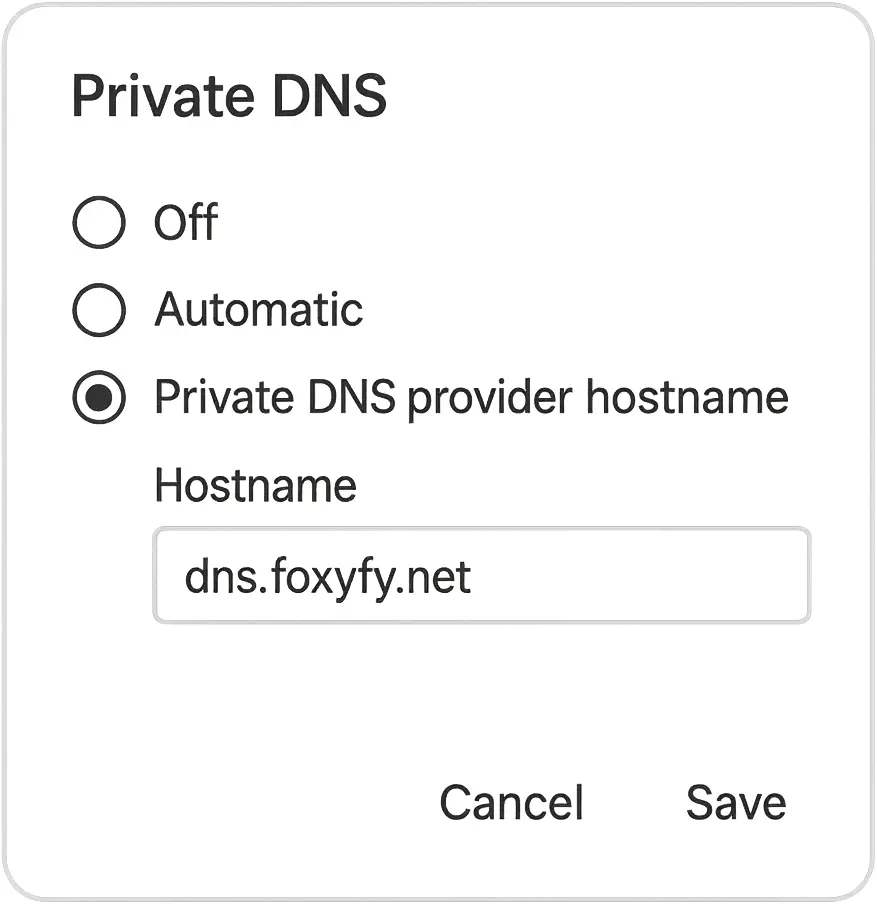Select the Off radio button
Screen dimensions: 877x904
[99, 222]
